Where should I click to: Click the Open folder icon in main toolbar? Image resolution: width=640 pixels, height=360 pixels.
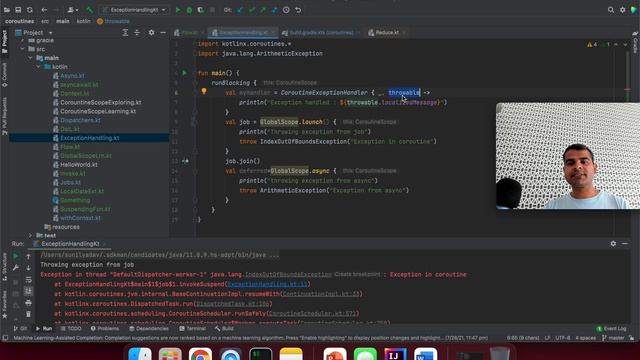click(x=7, y=10)
